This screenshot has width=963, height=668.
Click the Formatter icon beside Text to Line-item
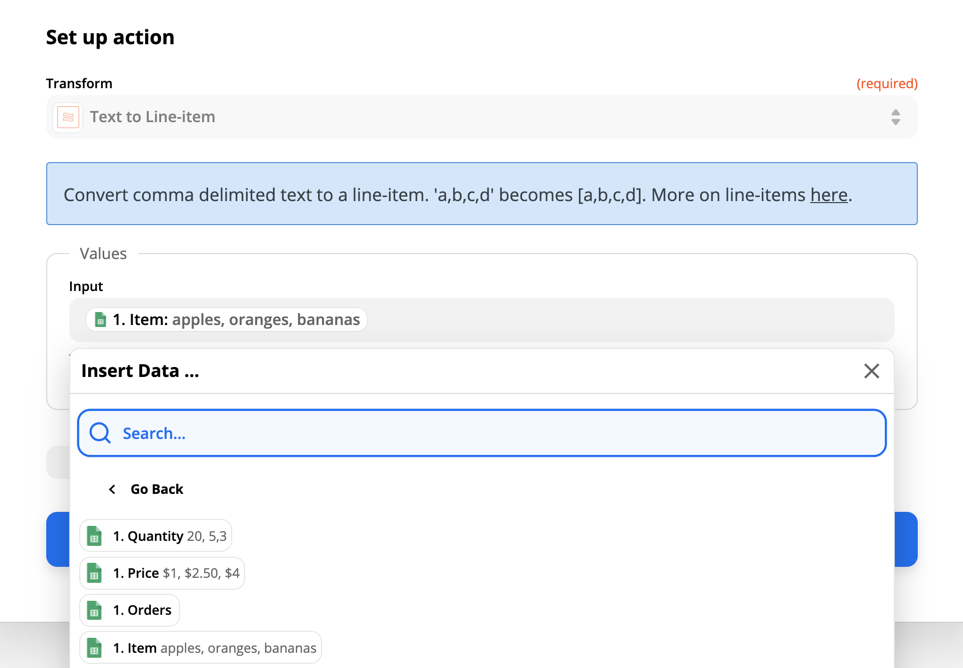(x=67, y=117)
